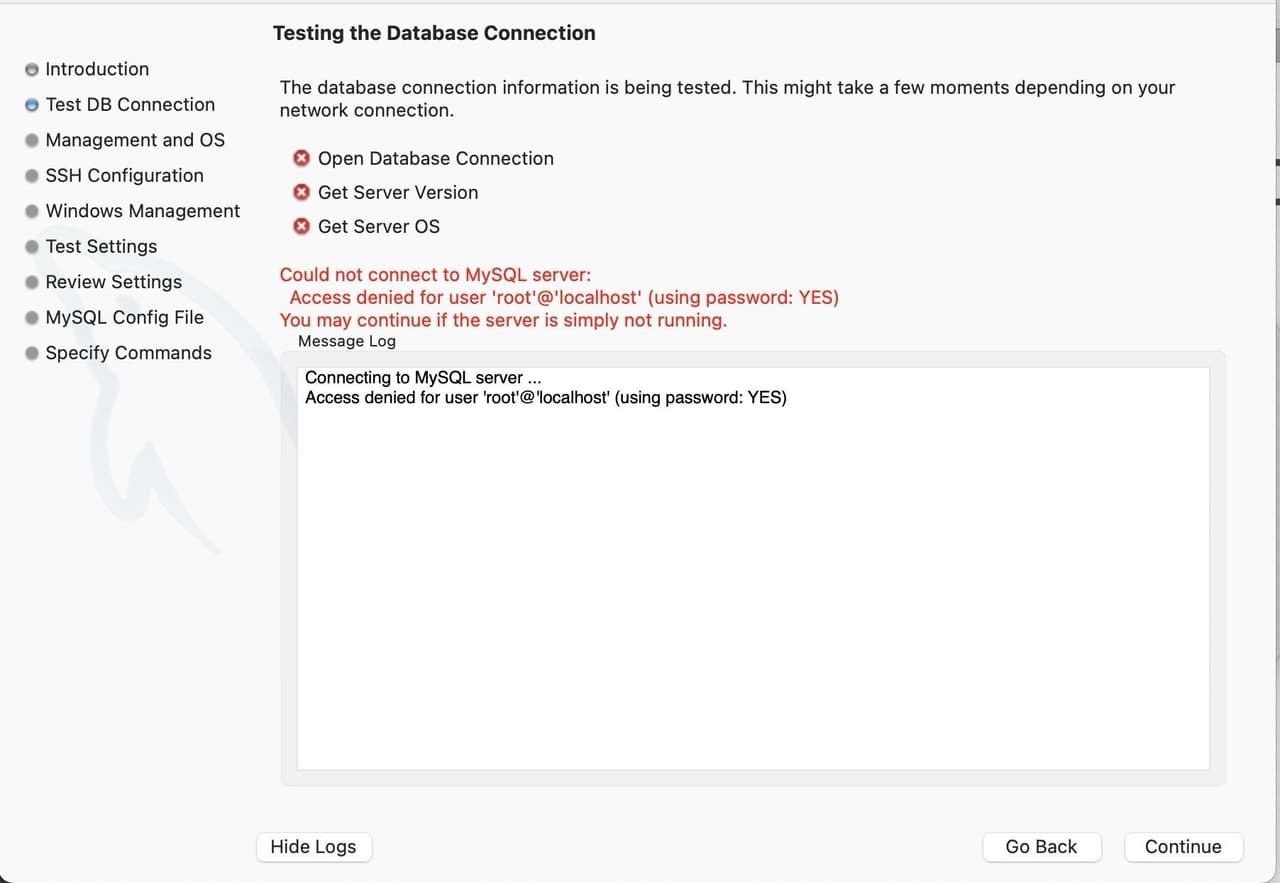Click inside the Message Log text area
This screenshot has height=883, width=1280.
point(752,580)
